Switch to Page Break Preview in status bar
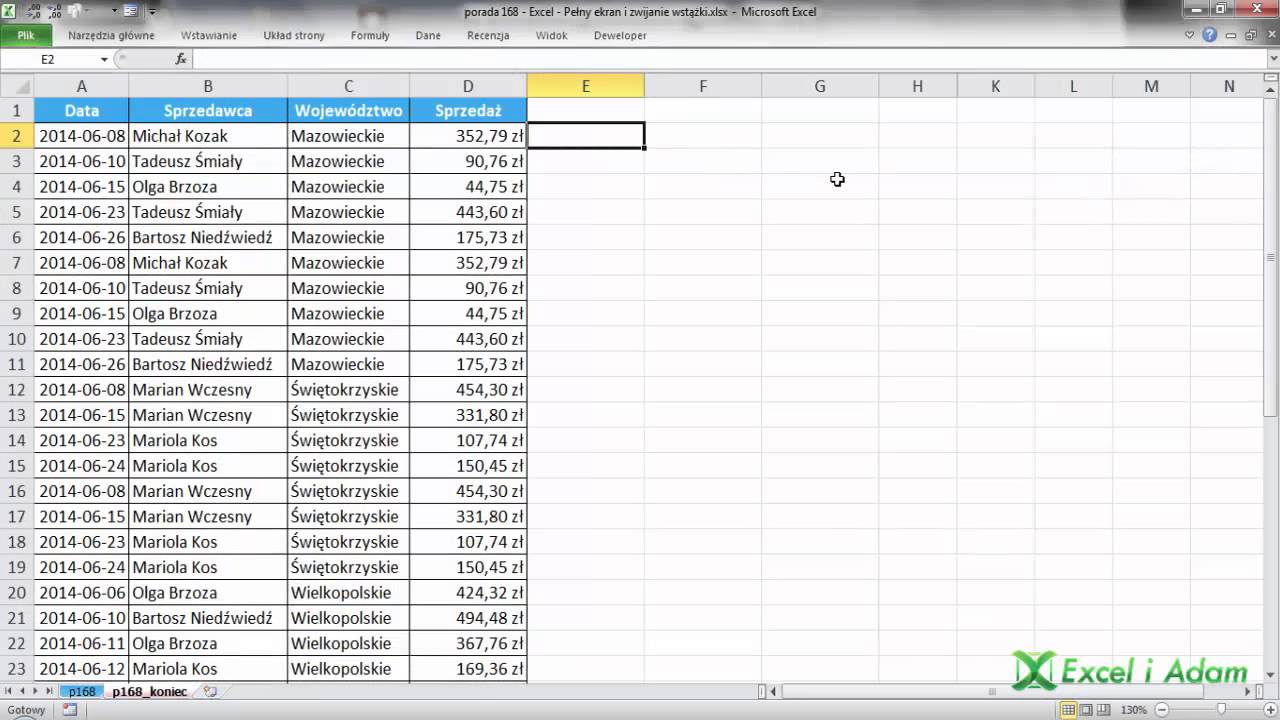The width and height of the screenshot is (1280, 720). coord(1103,710)
